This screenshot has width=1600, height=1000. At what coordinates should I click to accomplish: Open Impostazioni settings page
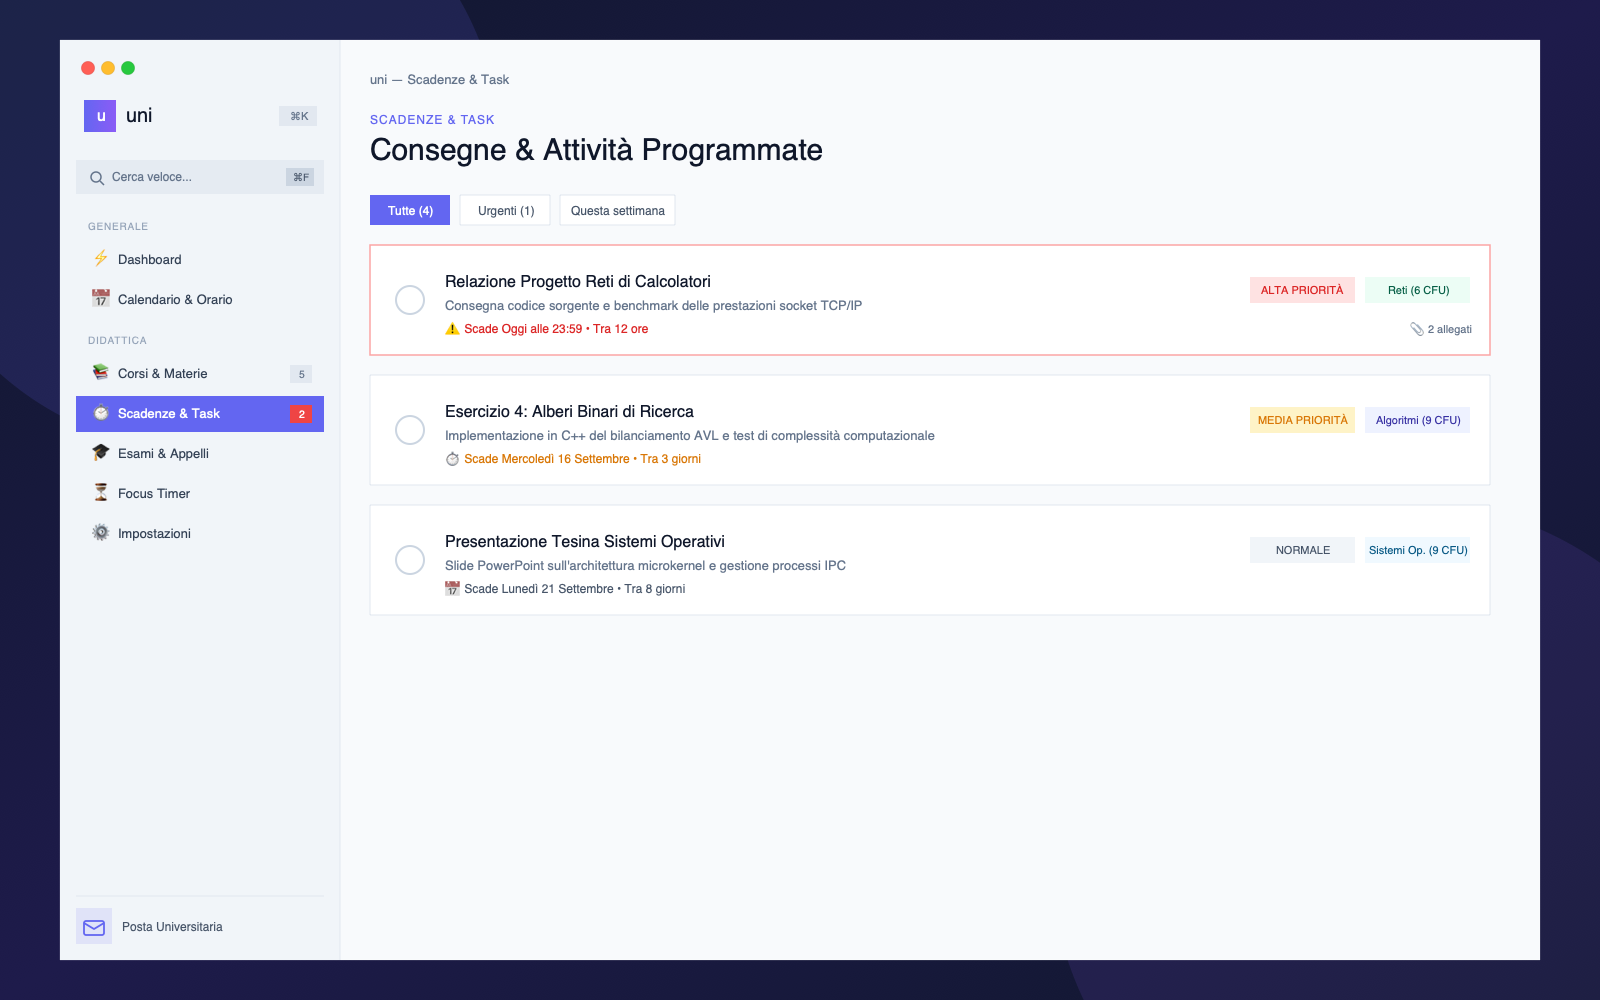pos(200,534)
